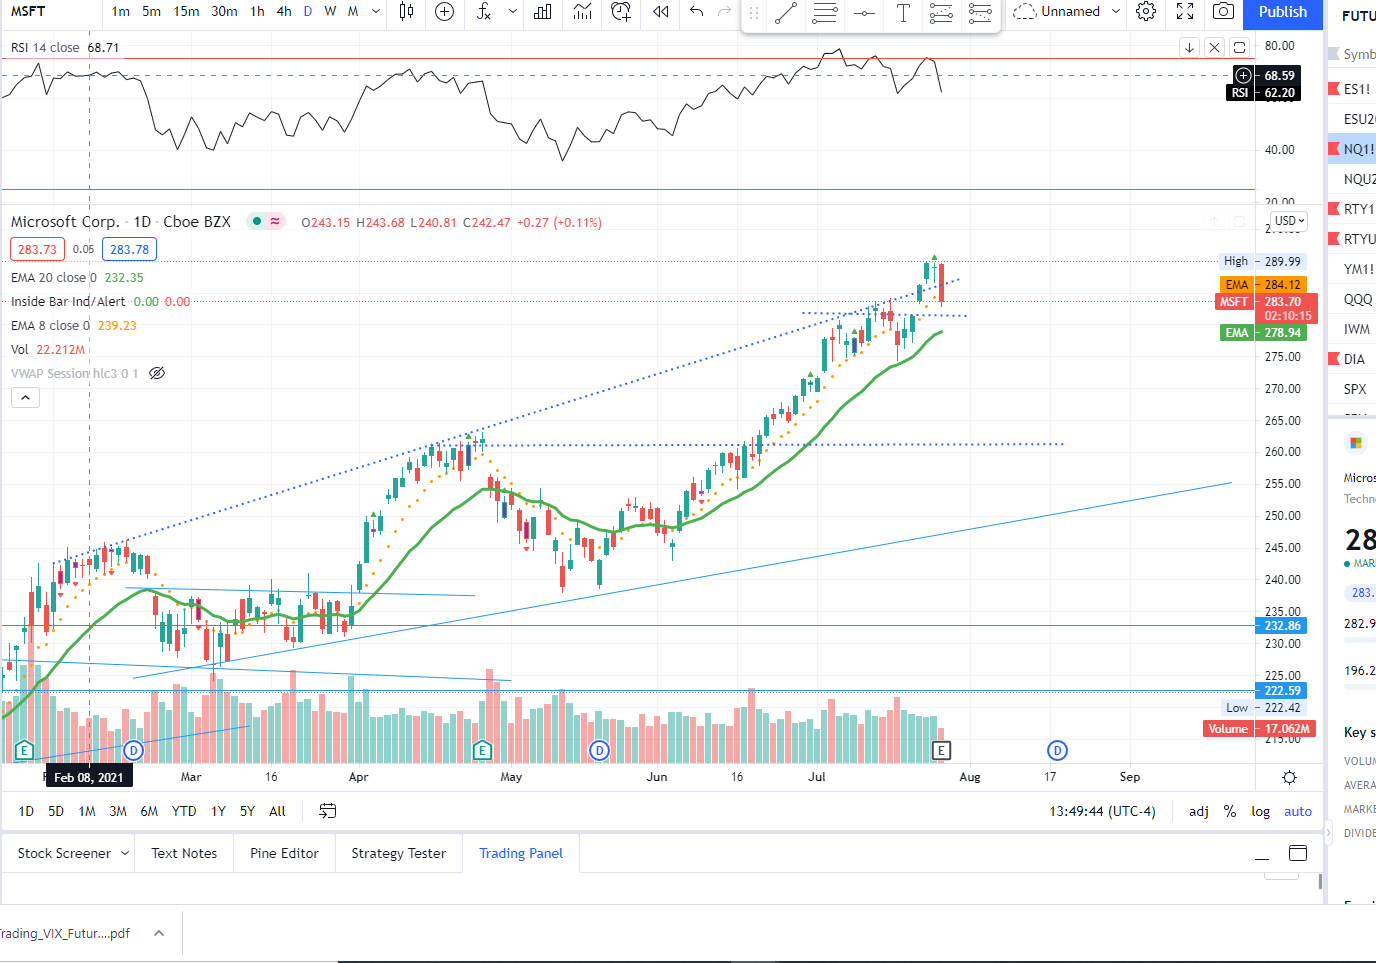Click the ES1! flag in watchlist
The image size is (1376, 963).
[x=1334, y=89]
